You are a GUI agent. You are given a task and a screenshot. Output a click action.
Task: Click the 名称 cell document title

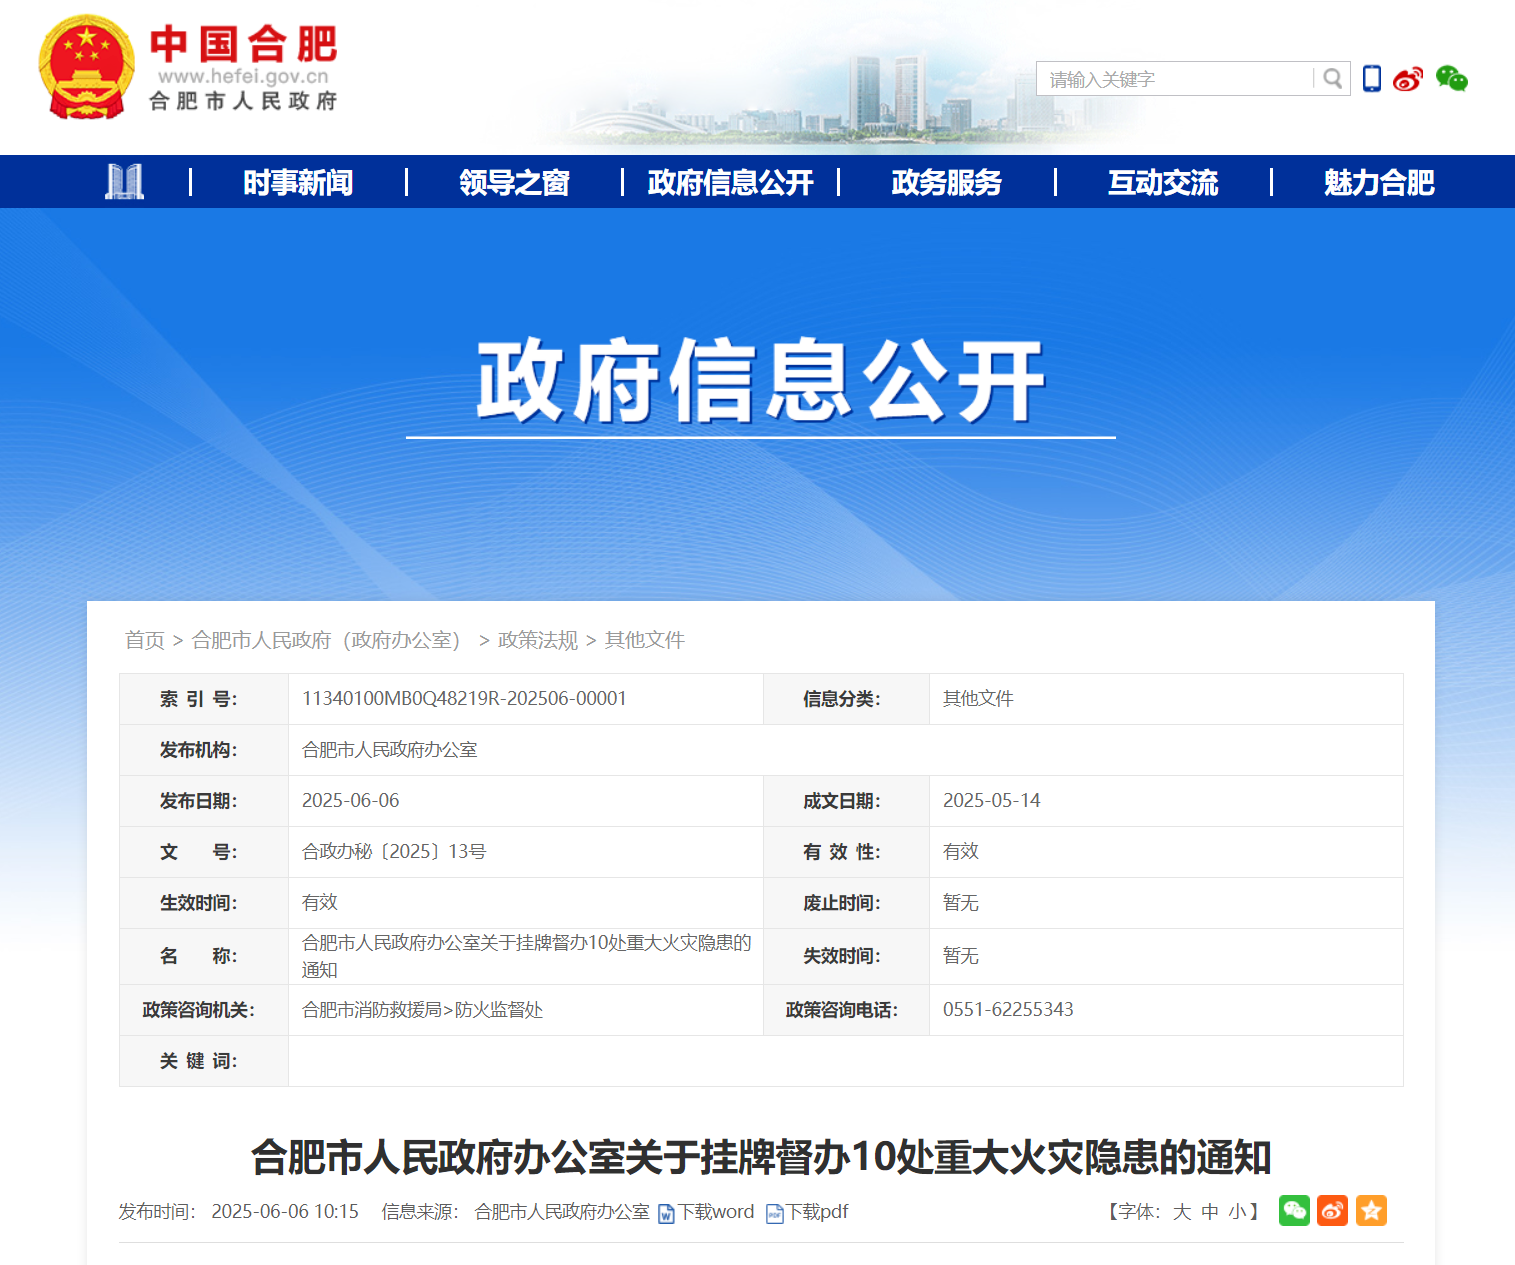(526, 956)
